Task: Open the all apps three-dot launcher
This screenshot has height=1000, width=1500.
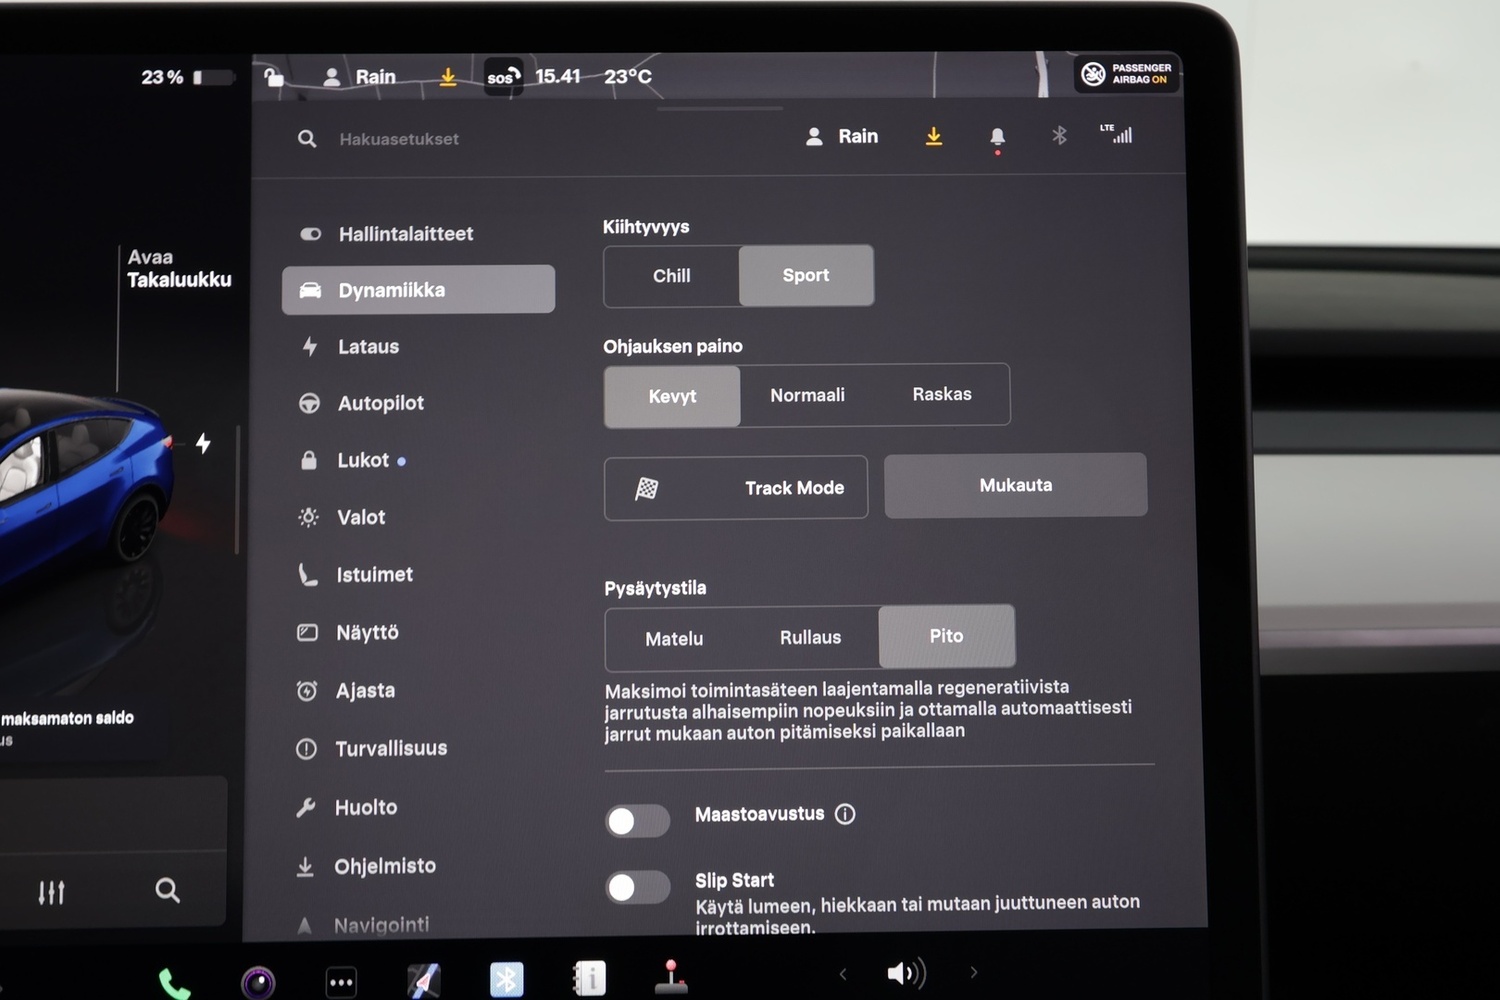Action: point(341,982)
